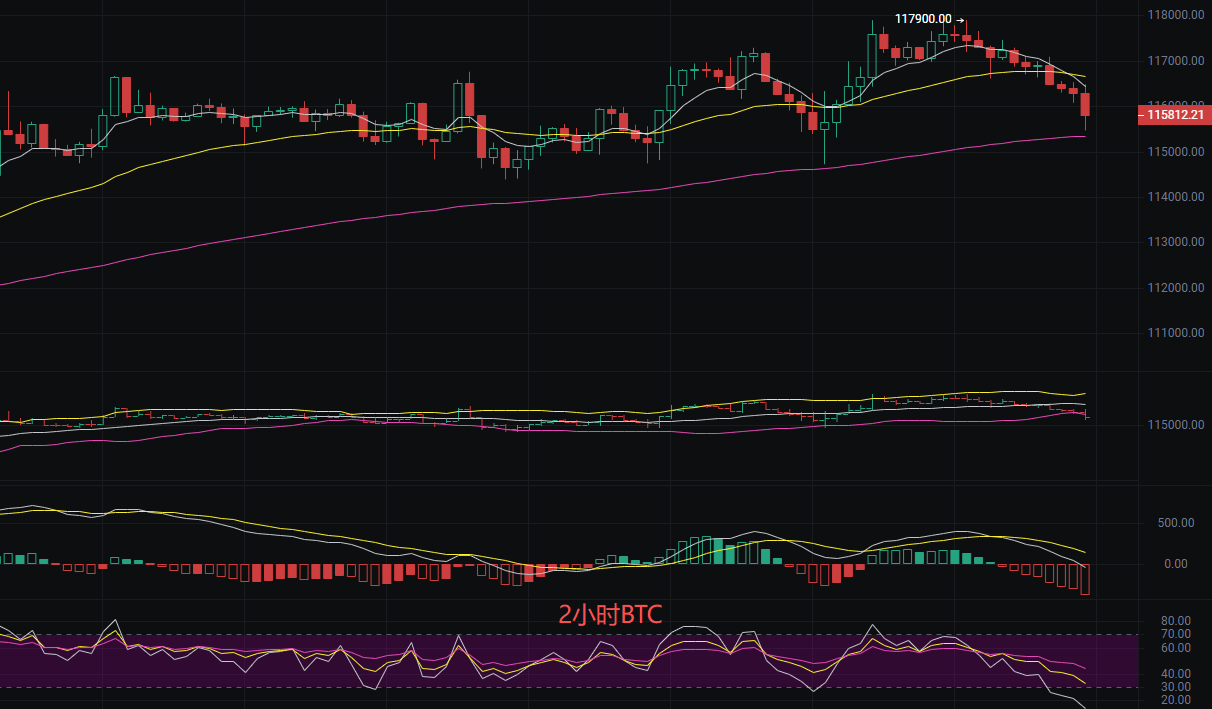Click the 117000.00 price axis label
Image resolution: width=1212 pixels, height=709 pixels.
point(1174,61)
